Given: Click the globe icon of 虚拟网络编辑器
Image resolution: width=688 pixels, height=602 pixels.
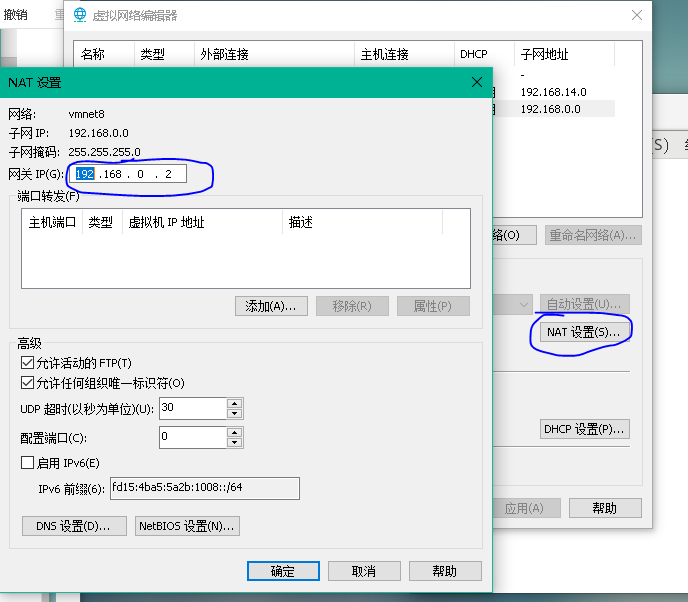Looking at the screenshot, I should click(x=80, y=15).
